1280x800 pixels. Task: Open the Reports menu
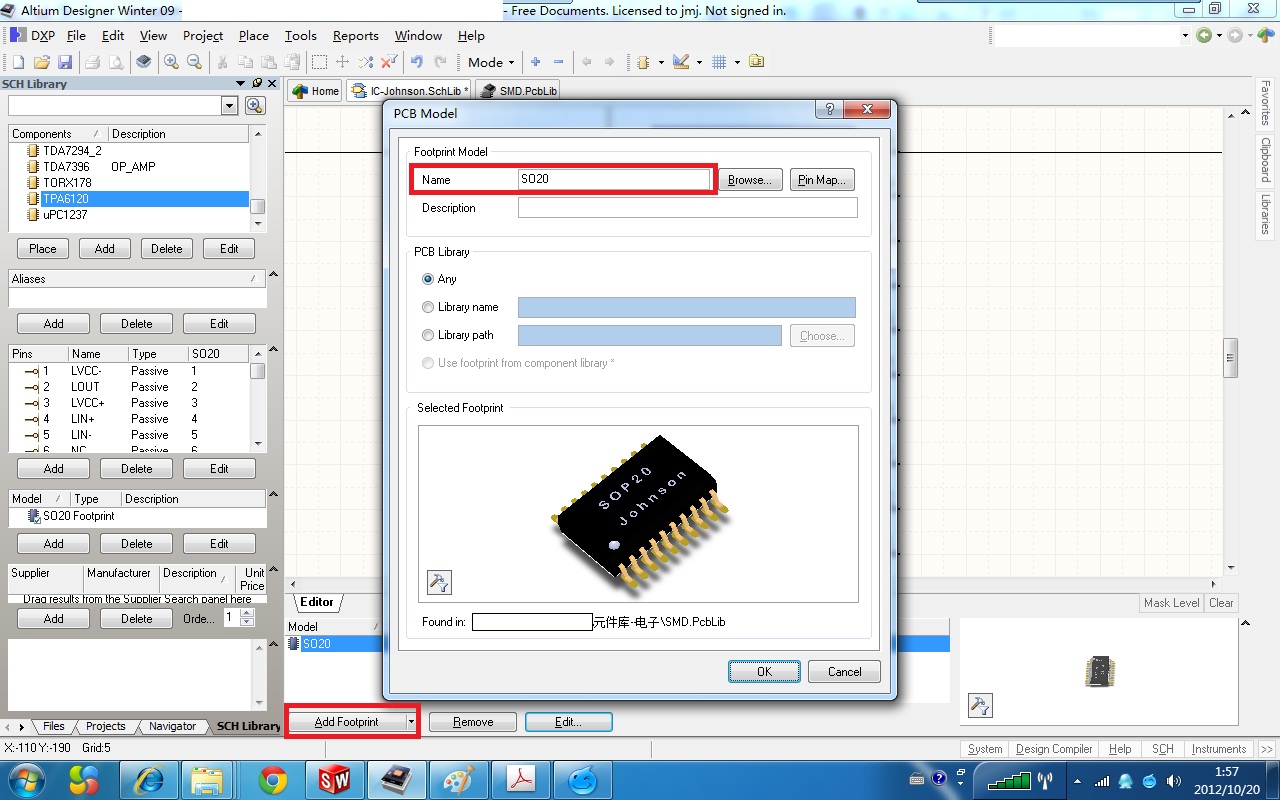(x=355, y=35)
